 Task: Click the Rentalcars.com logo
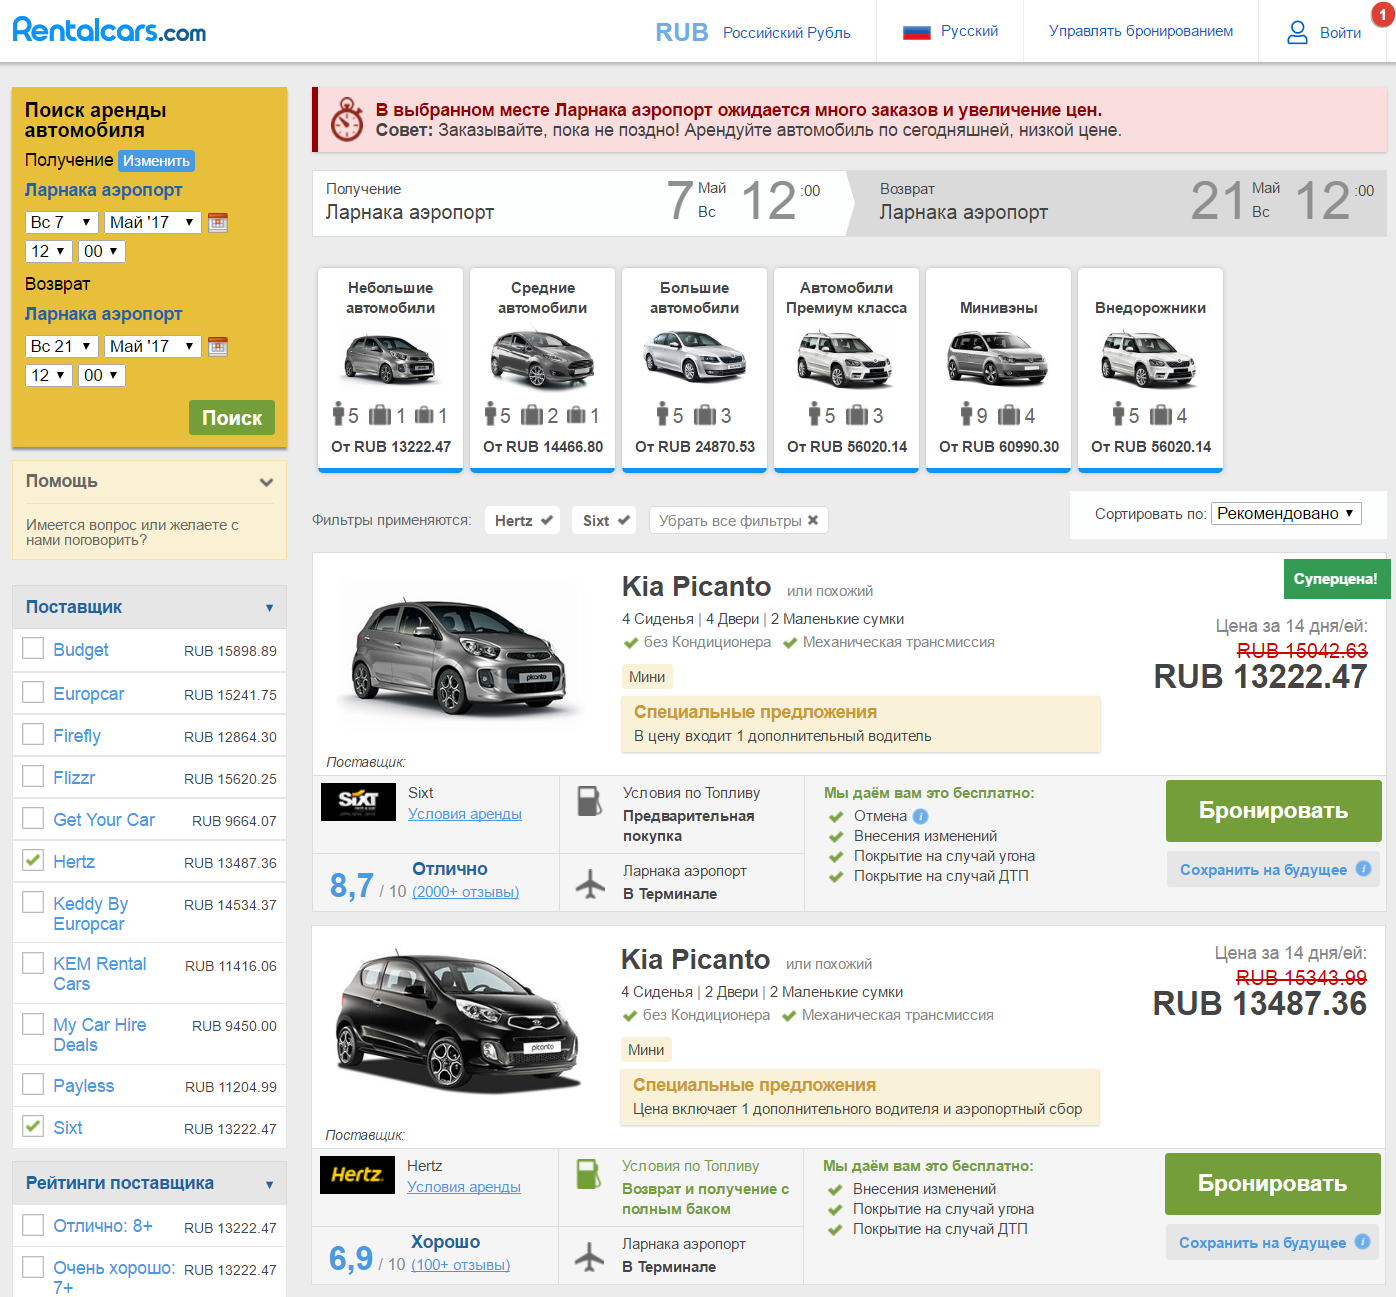pyautogui.click(x=109, y=30)
